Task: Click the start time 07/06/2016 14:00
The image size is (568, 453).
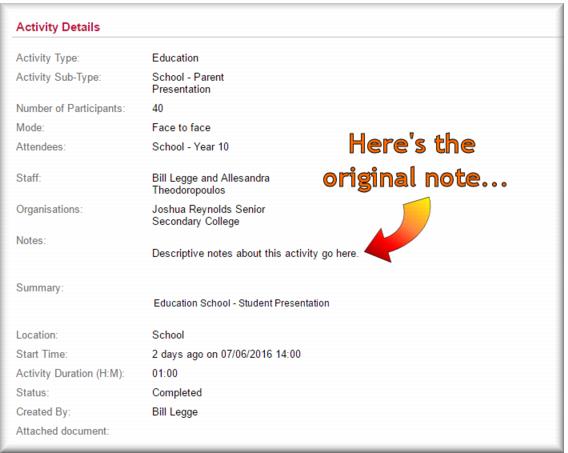Action: coord(261,354)
